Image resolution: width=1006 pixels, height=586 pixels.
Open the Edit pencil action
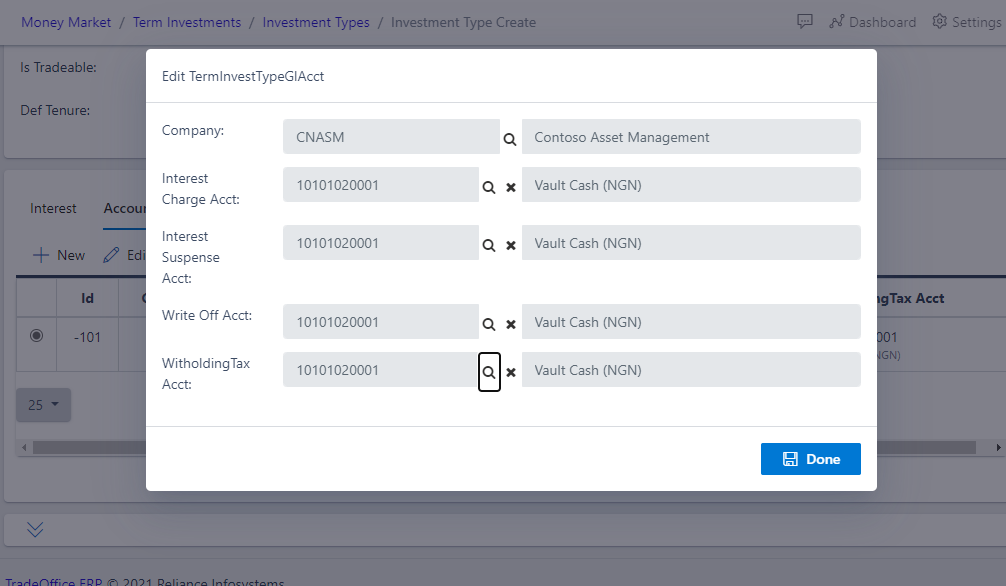click(x=113, y=254)
